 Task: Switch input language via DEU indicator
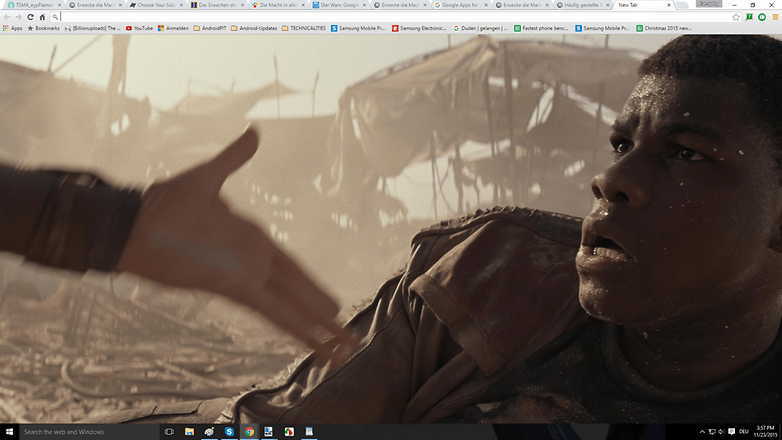[x=744, y=432]
